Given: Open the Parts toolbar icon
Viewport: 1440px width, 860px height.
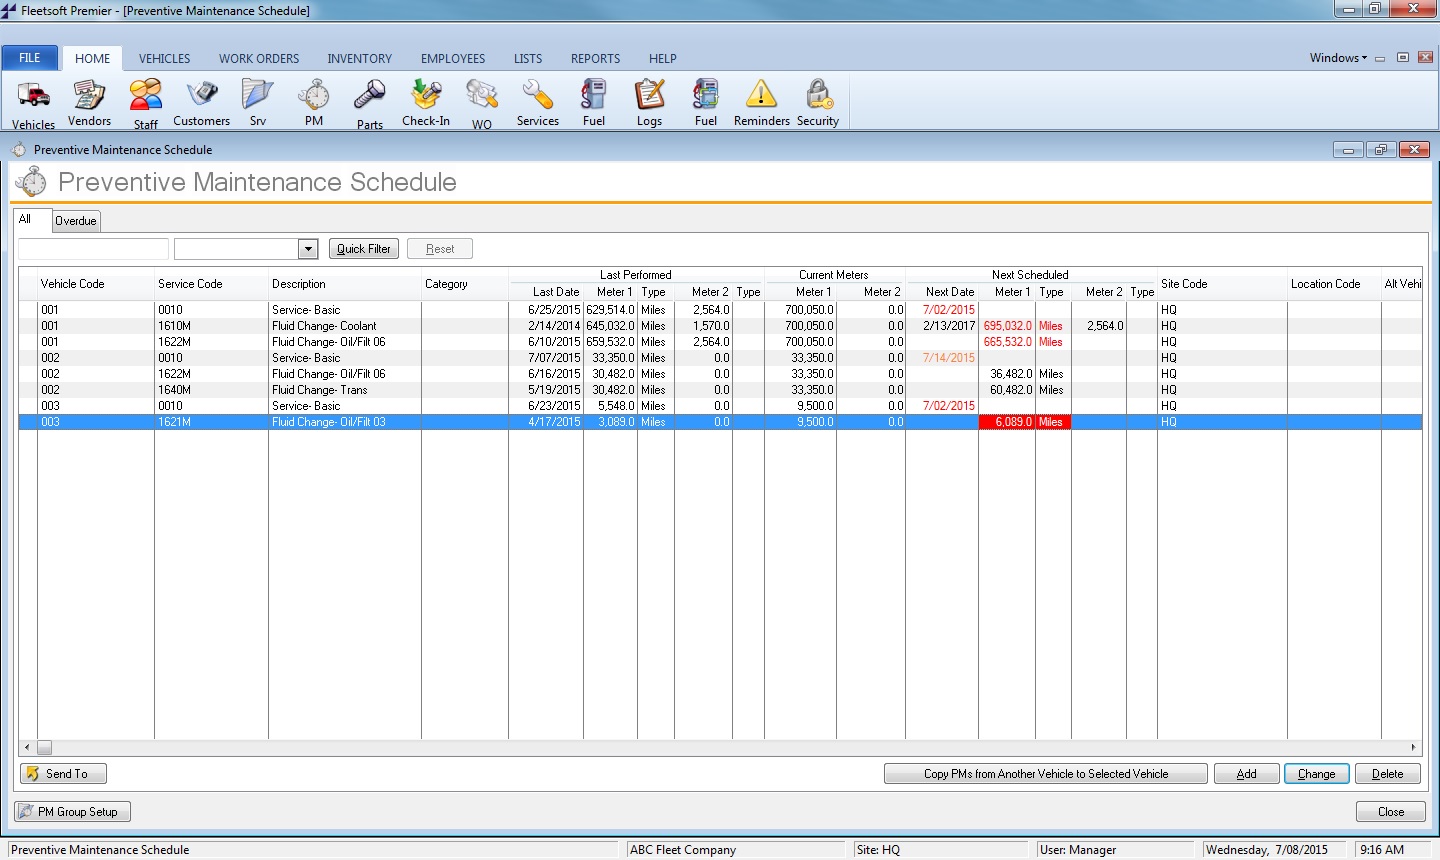Looking at the screenshot, I should pos(370,104).
